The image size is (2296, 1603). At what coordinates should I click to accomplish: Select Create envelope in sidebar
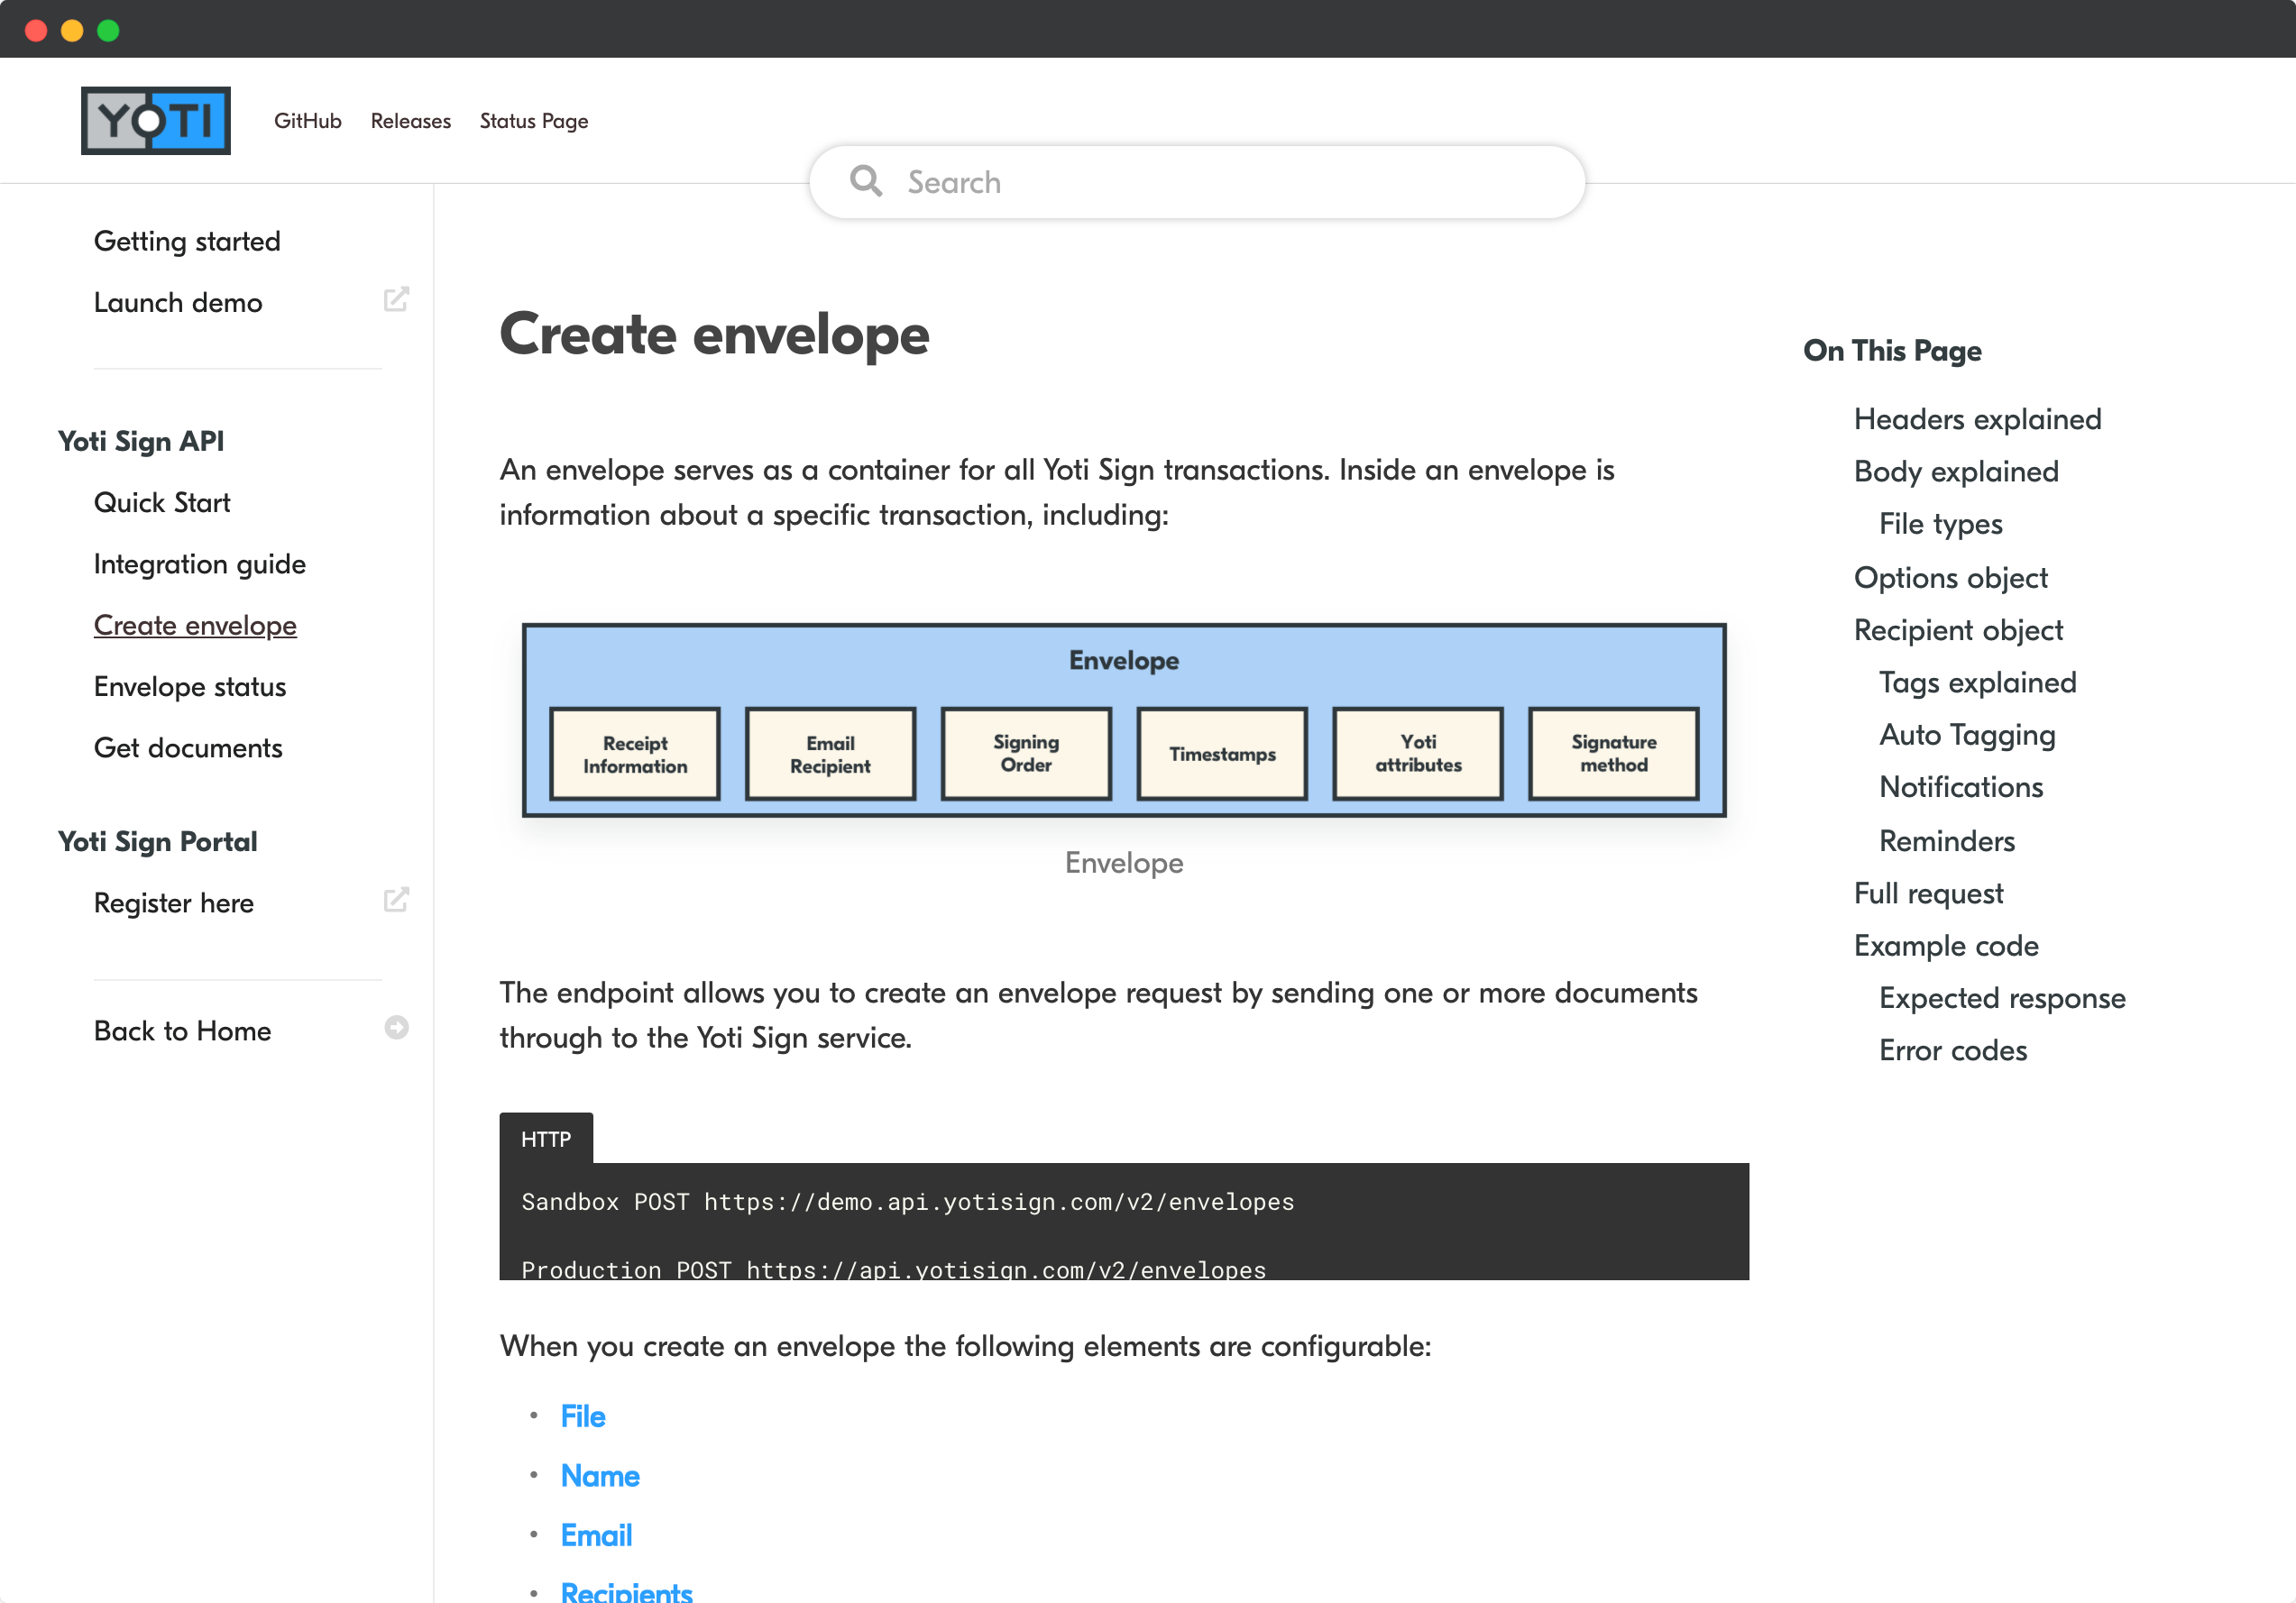click(x=195, y=625)
